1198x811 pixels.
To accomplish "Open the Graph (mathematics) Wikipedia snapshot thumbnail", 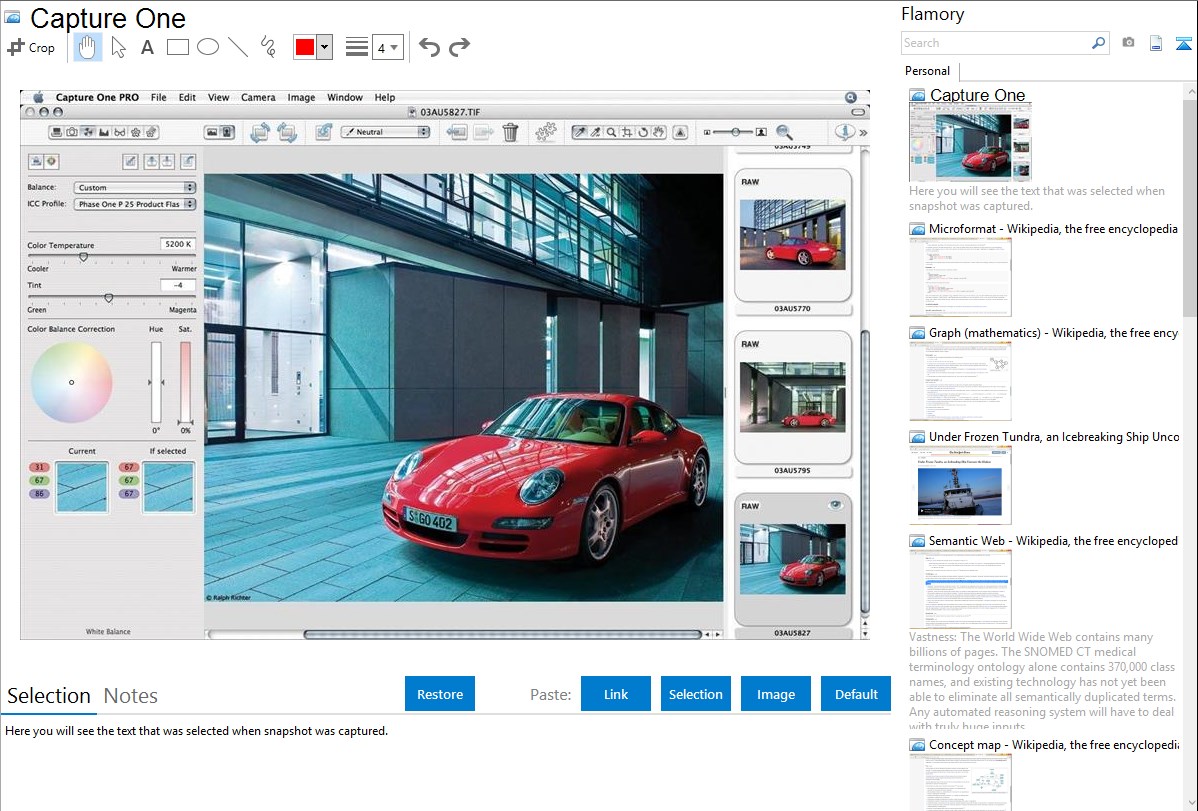I will (x=960, y=381).
